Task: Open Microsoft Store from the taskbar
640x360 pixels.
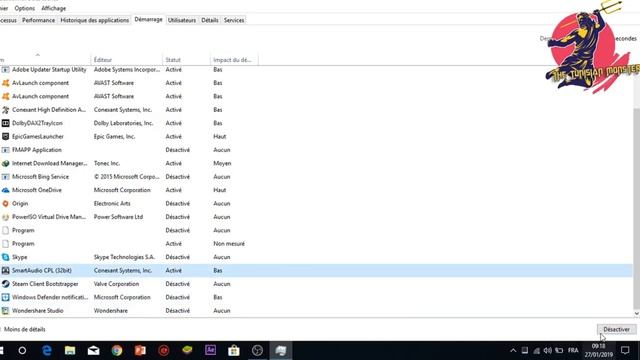Action: [234, 351]
